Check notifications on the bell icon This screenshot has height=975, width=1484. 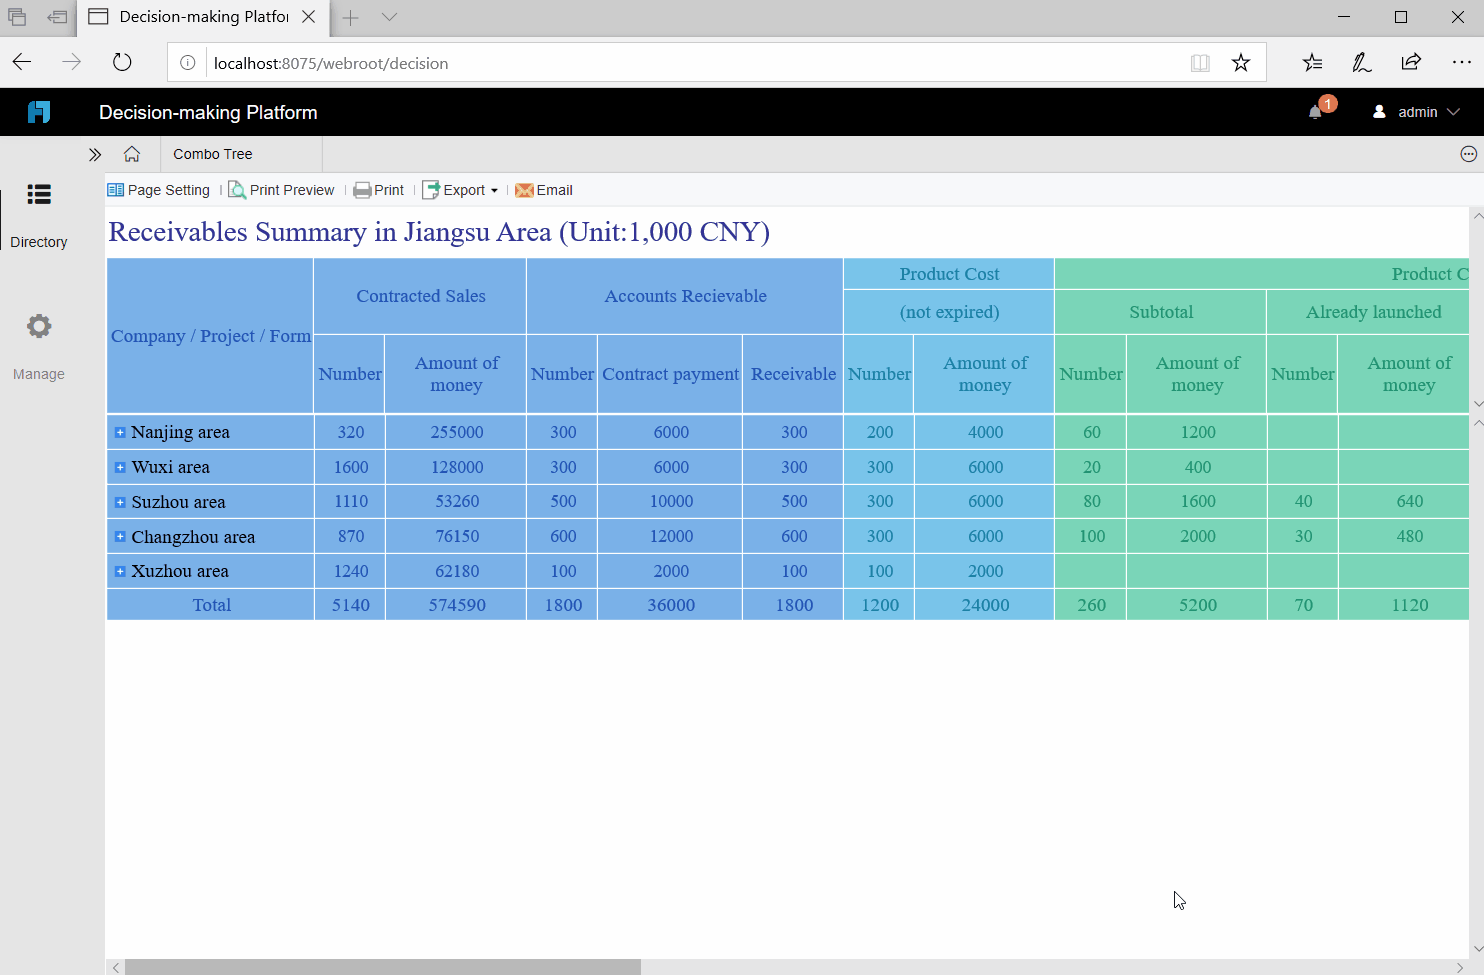1315,112
